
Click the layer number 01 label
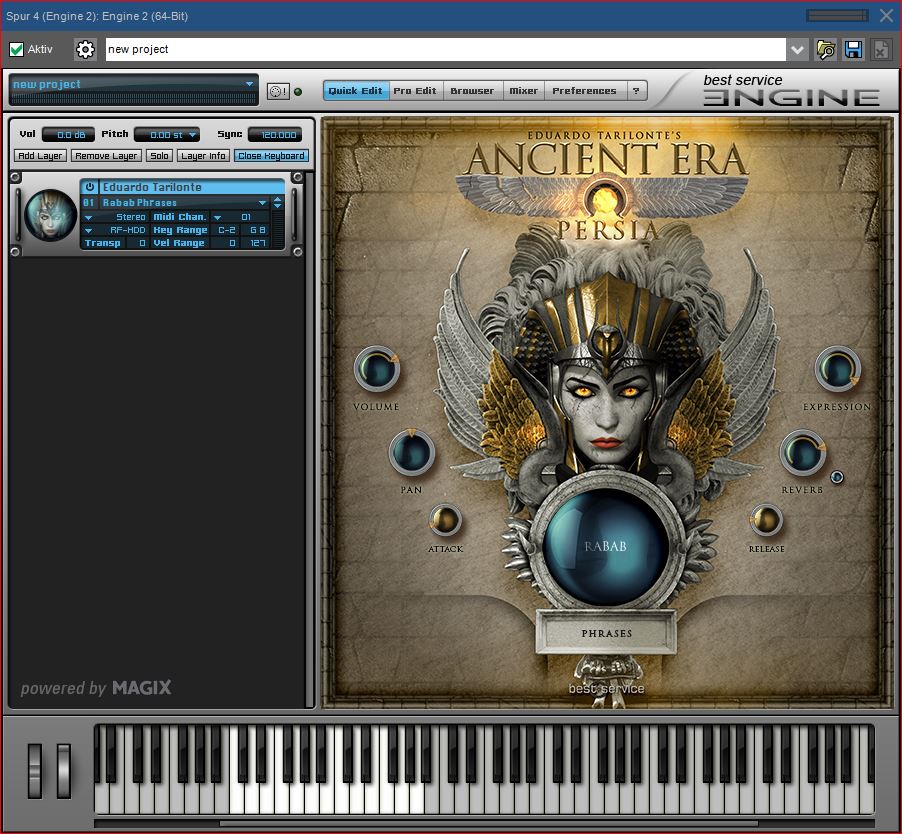pyautogui.click(x=89, y=202)
